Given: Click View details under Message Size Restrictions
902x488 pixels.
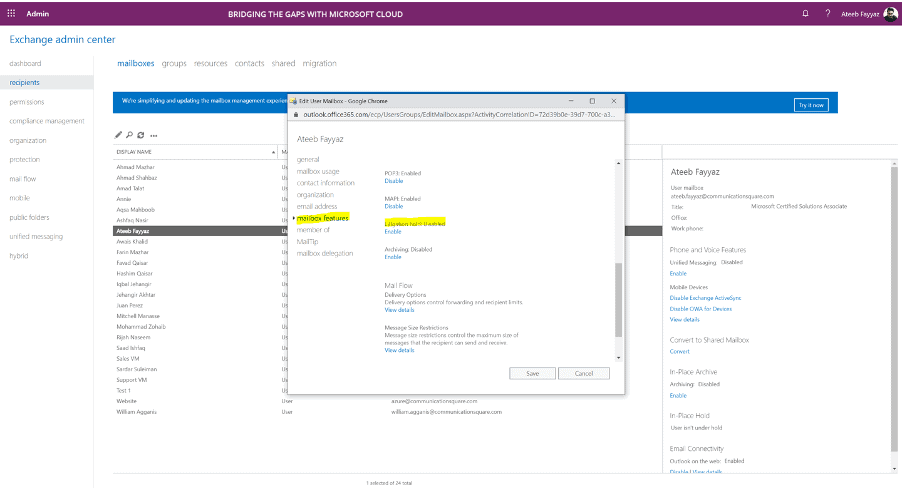Looking at the screenshot, I should (399, 350).
